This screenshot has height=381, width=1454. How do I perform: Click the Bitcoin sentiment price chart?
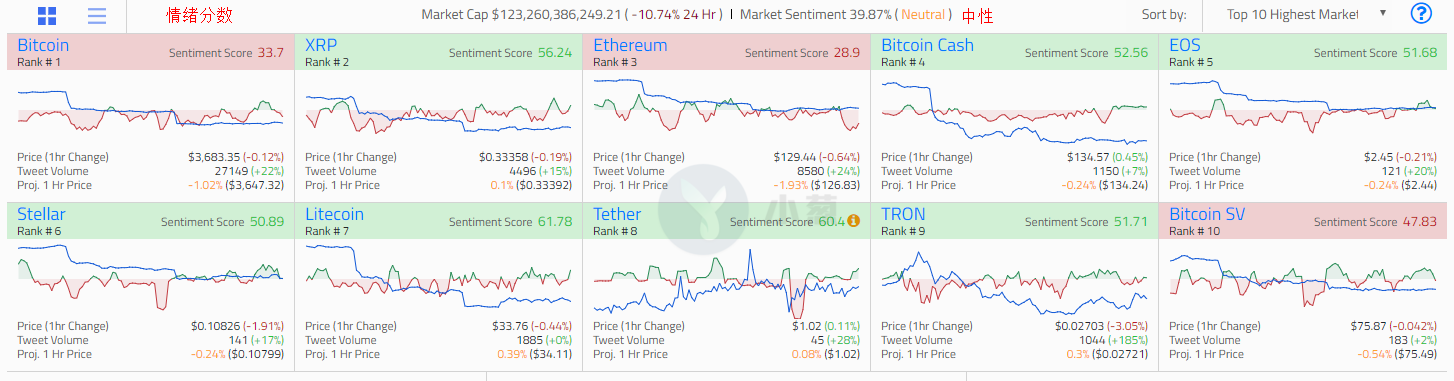click(150, 112)
